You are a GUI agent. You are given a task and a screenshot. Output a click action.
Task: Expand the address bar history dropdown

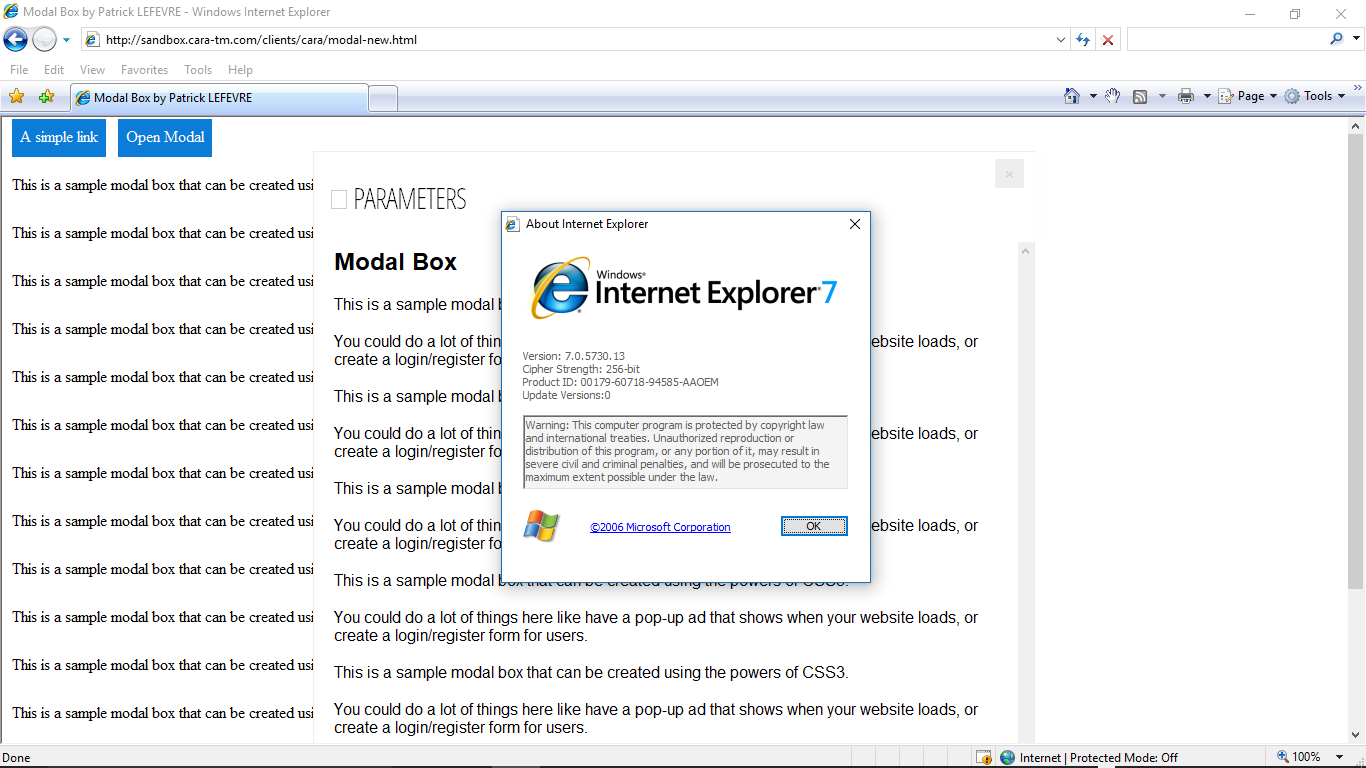[x=1061, y=40]
